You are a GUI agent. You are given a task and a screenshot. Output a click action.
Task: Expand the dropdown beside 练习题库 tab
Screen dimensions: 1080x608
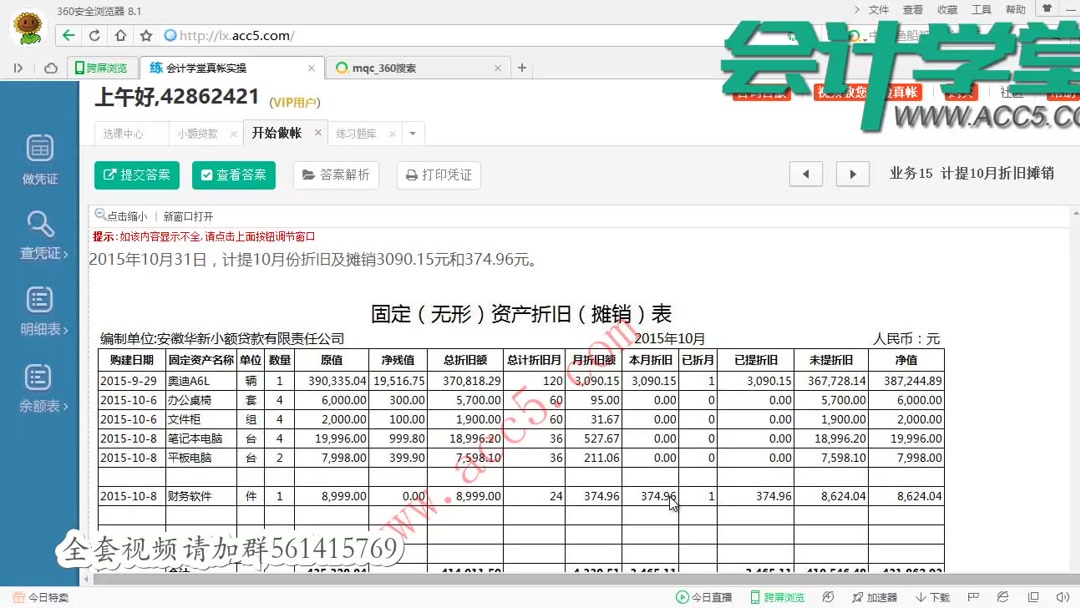pos(412,132)
